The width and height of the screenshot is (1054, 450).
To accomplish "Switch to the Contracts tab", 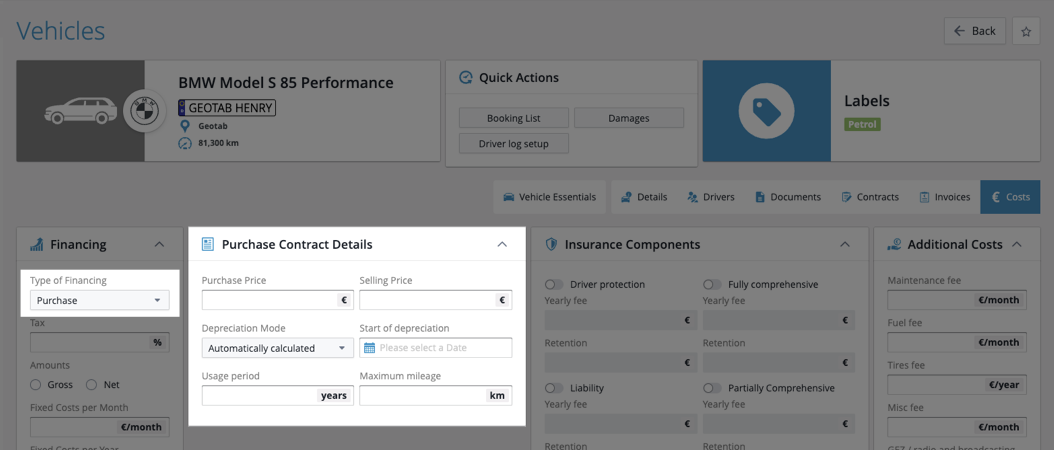I will click(869, 197).
